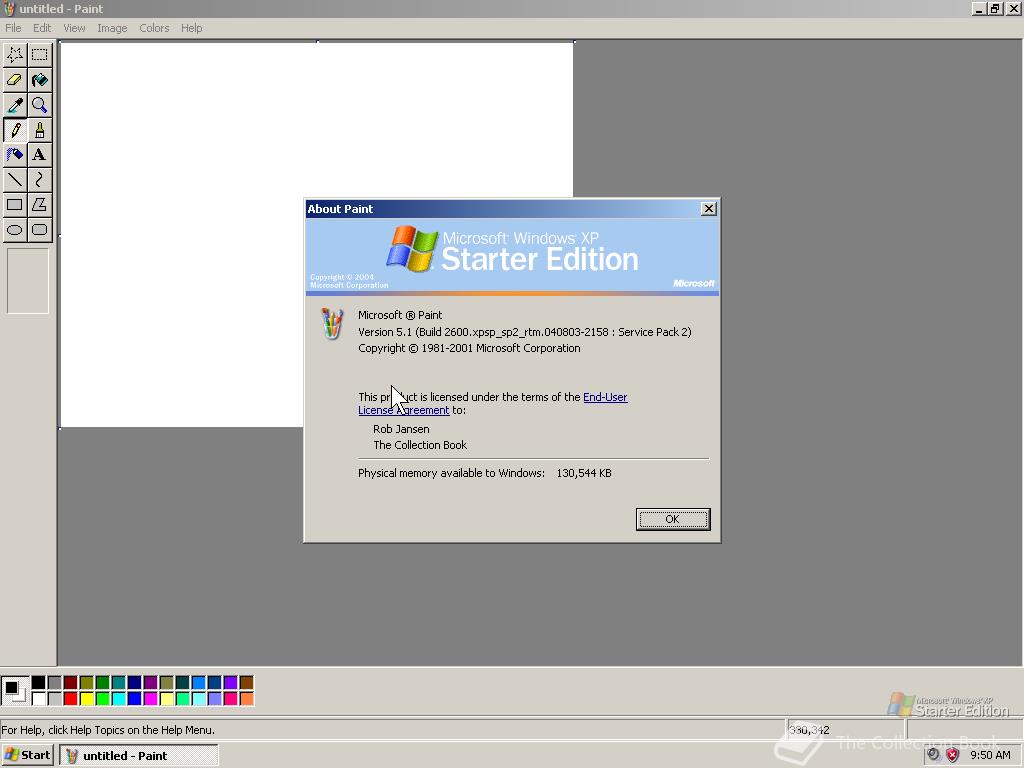Open the Image menu
This screenshot has width=1024, height=768.
(x=112, y=28)
